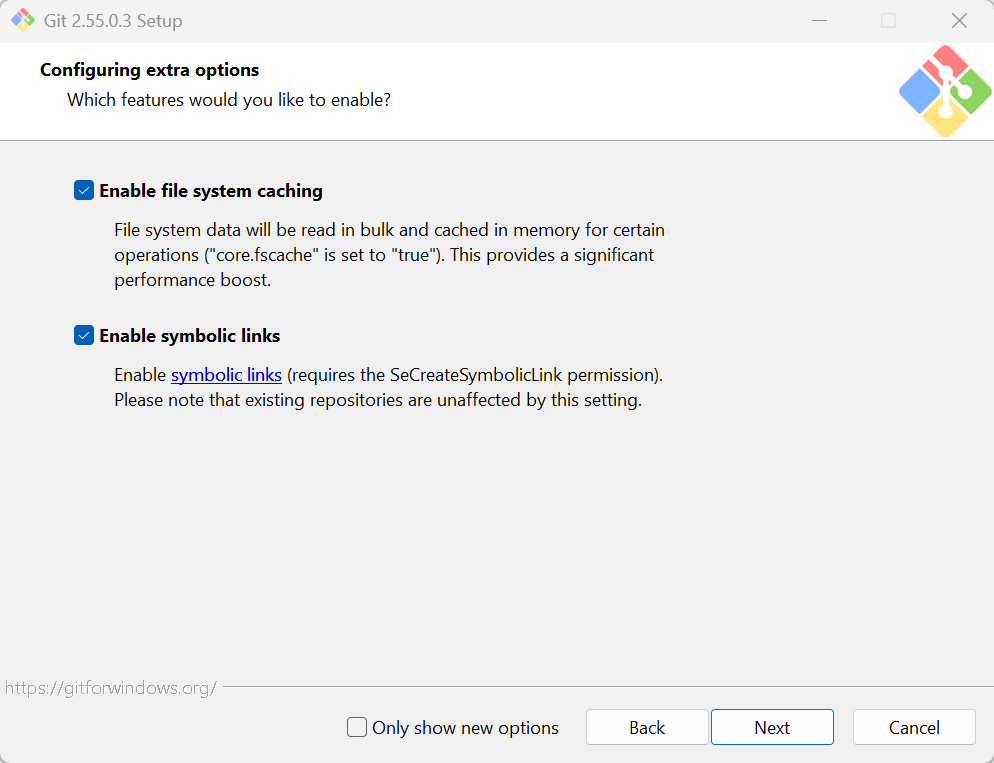The height and width of the screenshot is (763, 994).
Task: Click the 'Configuring extra options' heading
Action: click(x=150, y=70)
